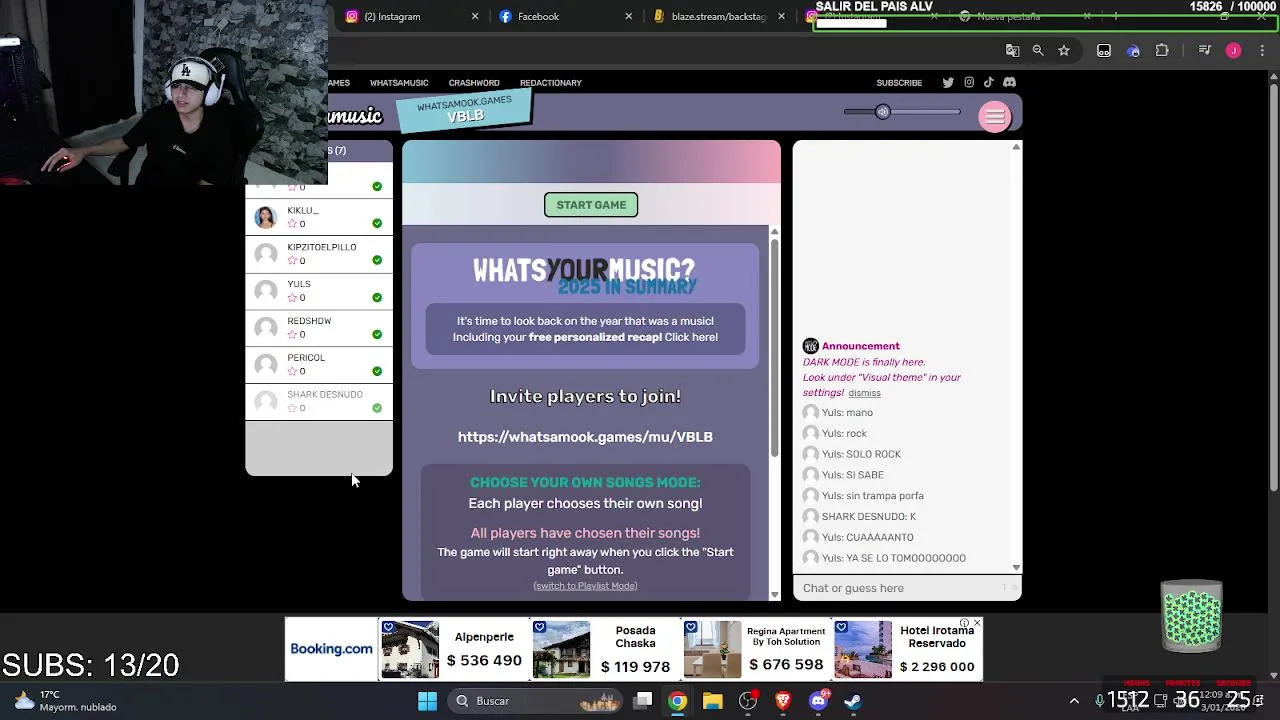Switch to the Facebook browser tab
This screenshot has height=720, width=1280.
click(x=565, y=16)
